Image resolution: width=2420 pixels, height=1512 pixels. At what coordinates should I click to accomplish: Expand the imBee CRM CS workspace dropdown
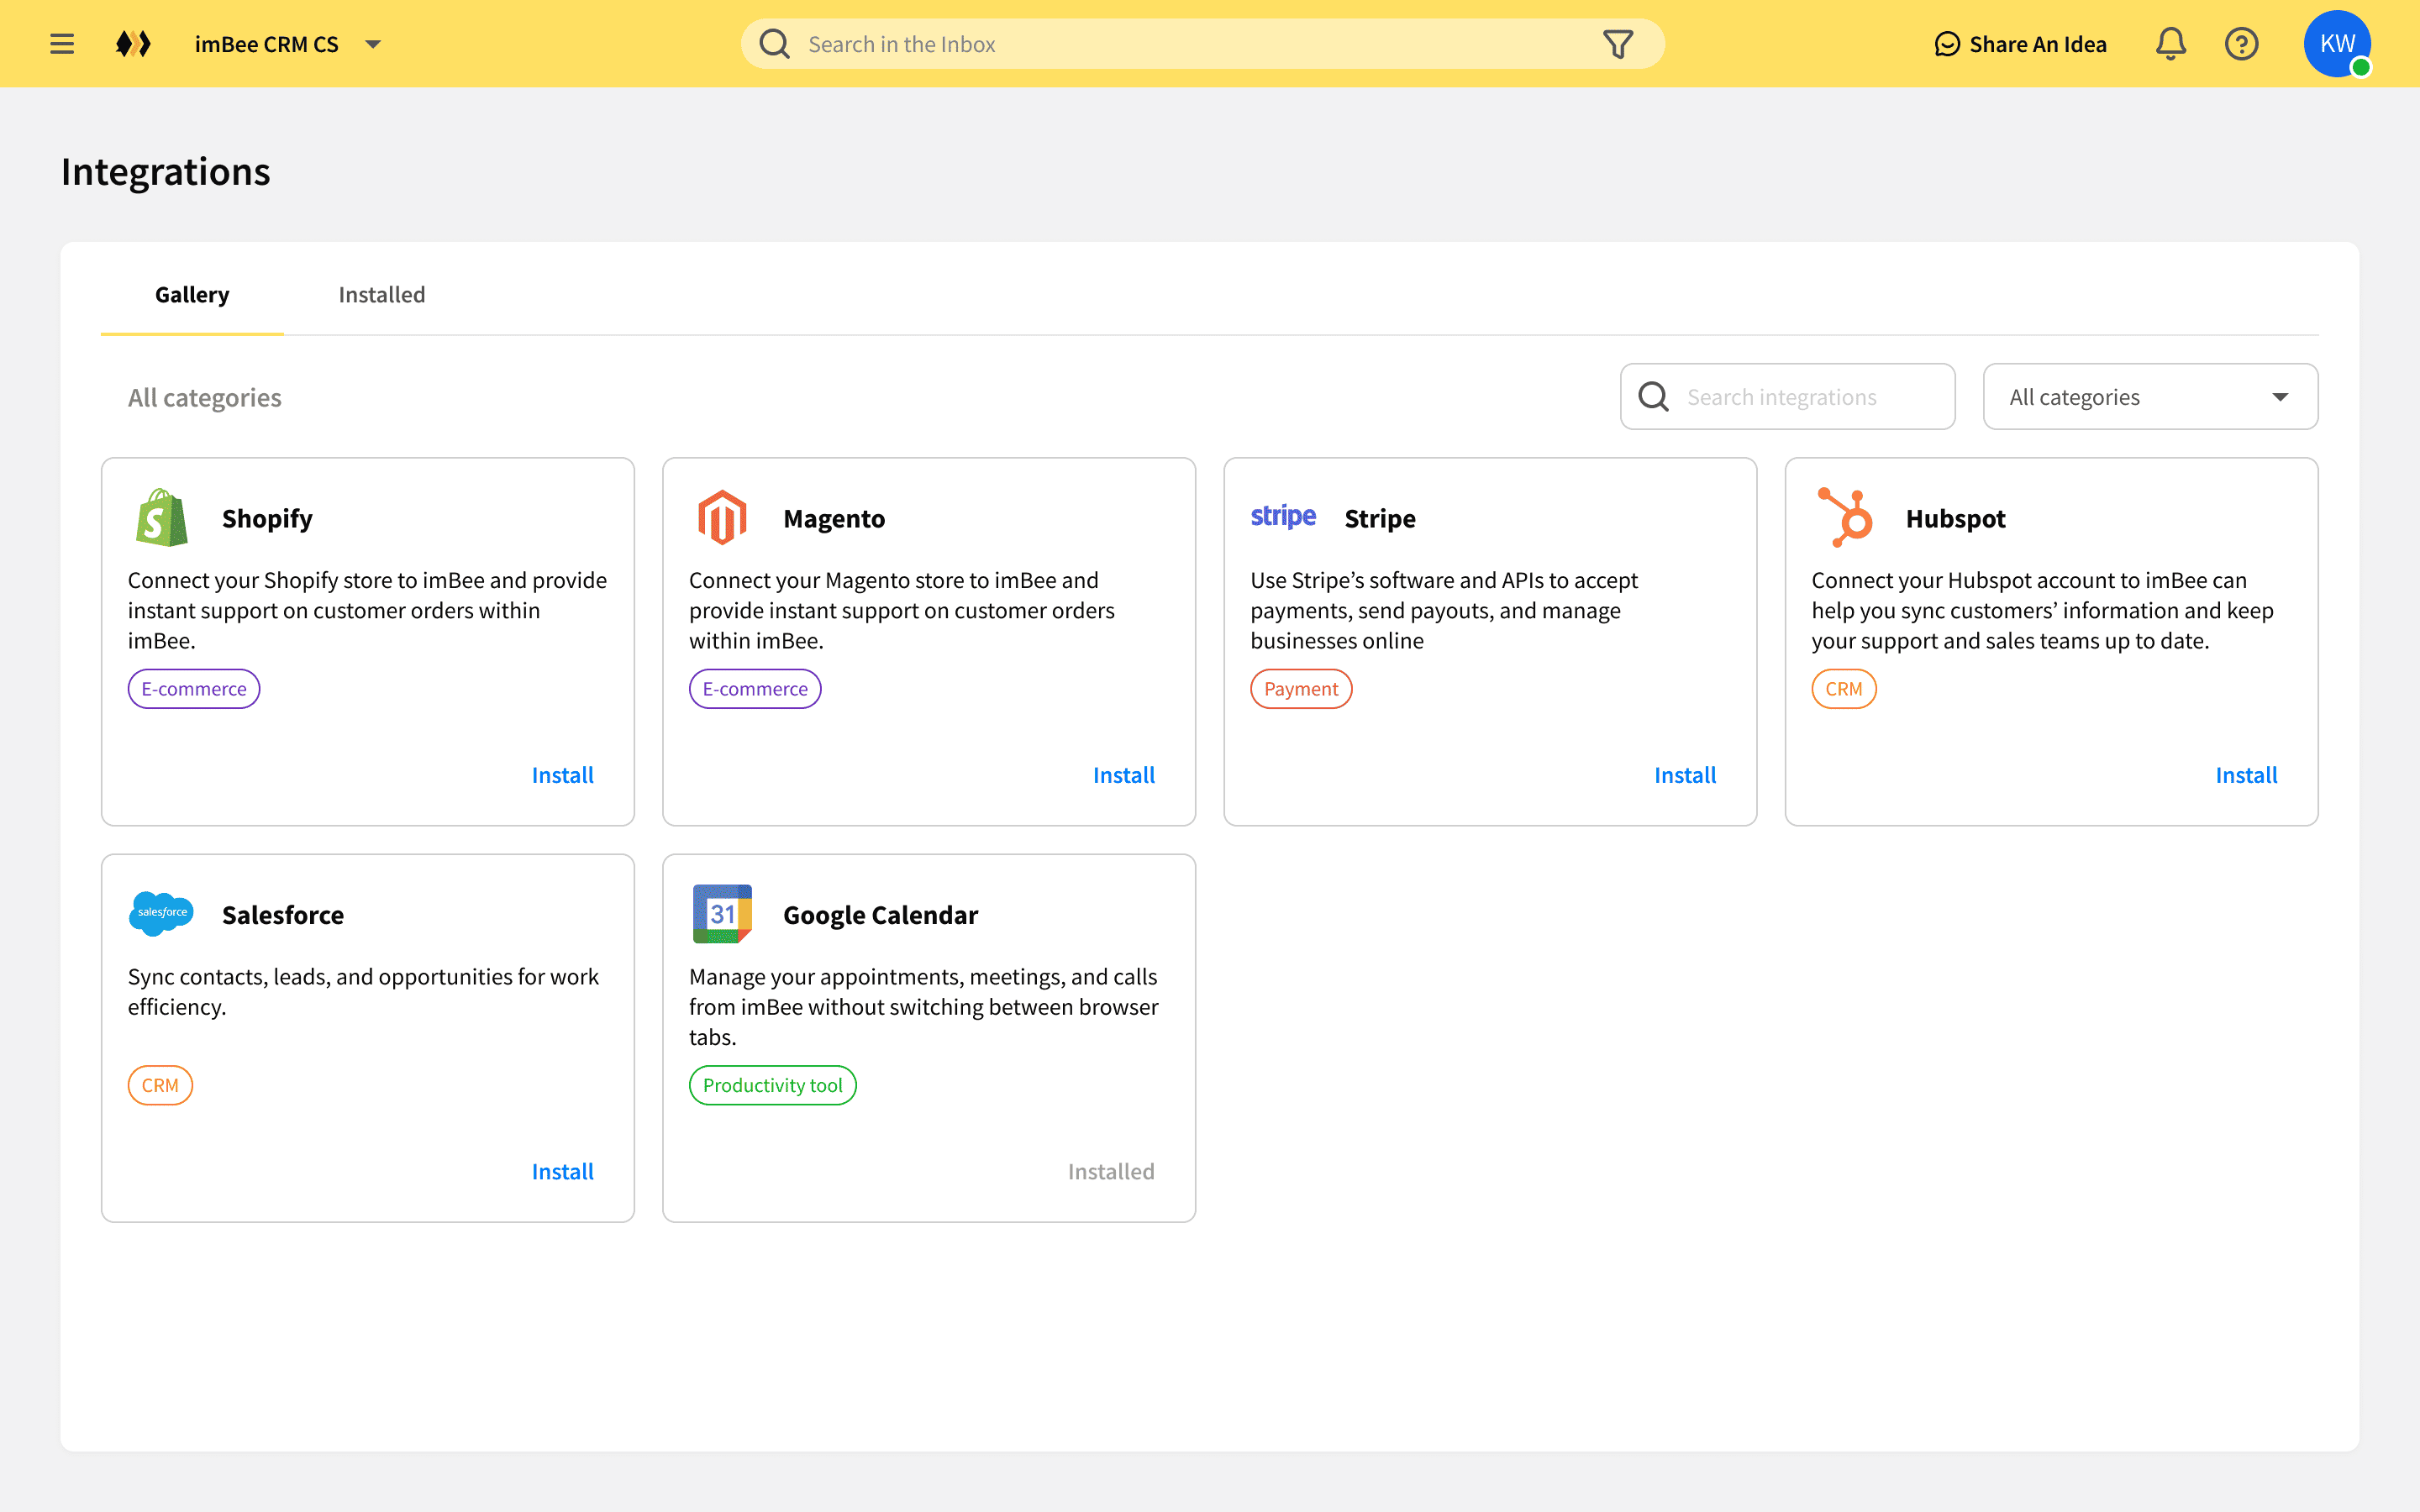click(372, 44)
